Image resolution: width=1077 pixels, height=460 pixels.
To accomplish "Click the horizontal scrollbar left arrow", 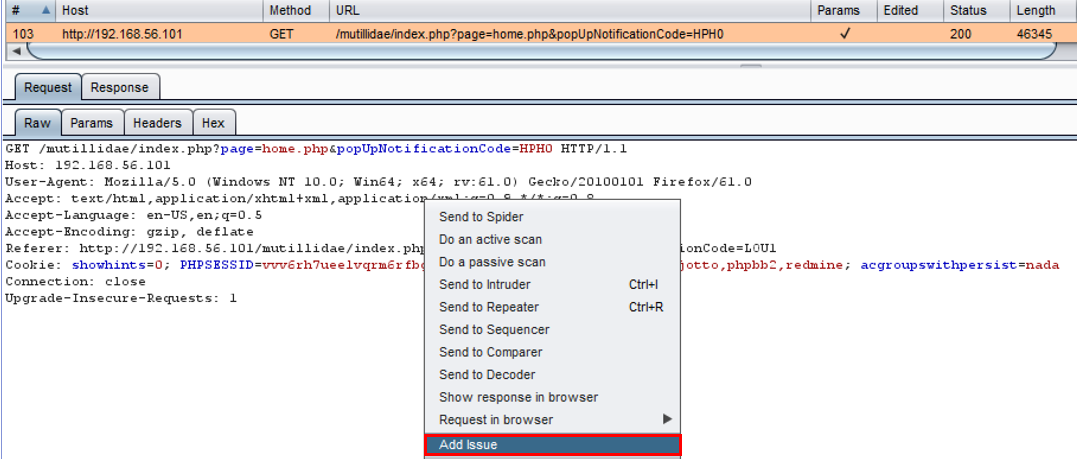I will coord(16,51).
